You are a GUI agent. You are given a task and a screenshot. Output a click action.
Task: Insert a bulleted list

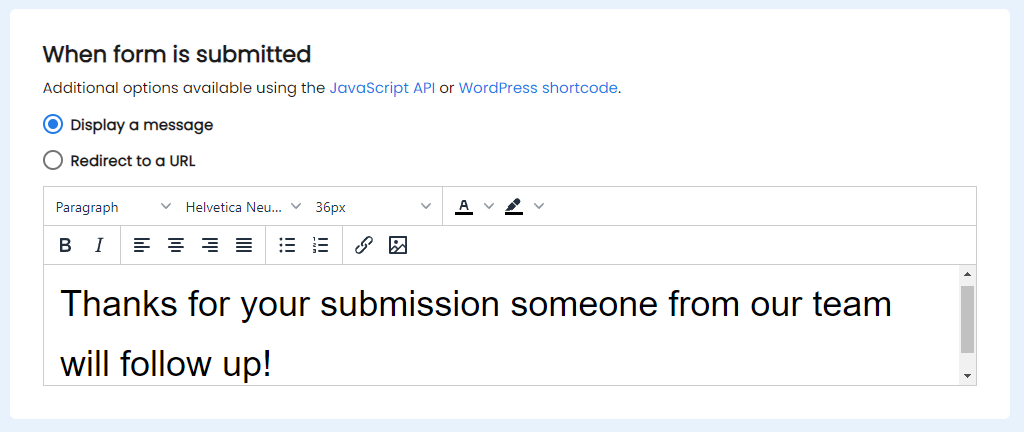click(287, 245)
